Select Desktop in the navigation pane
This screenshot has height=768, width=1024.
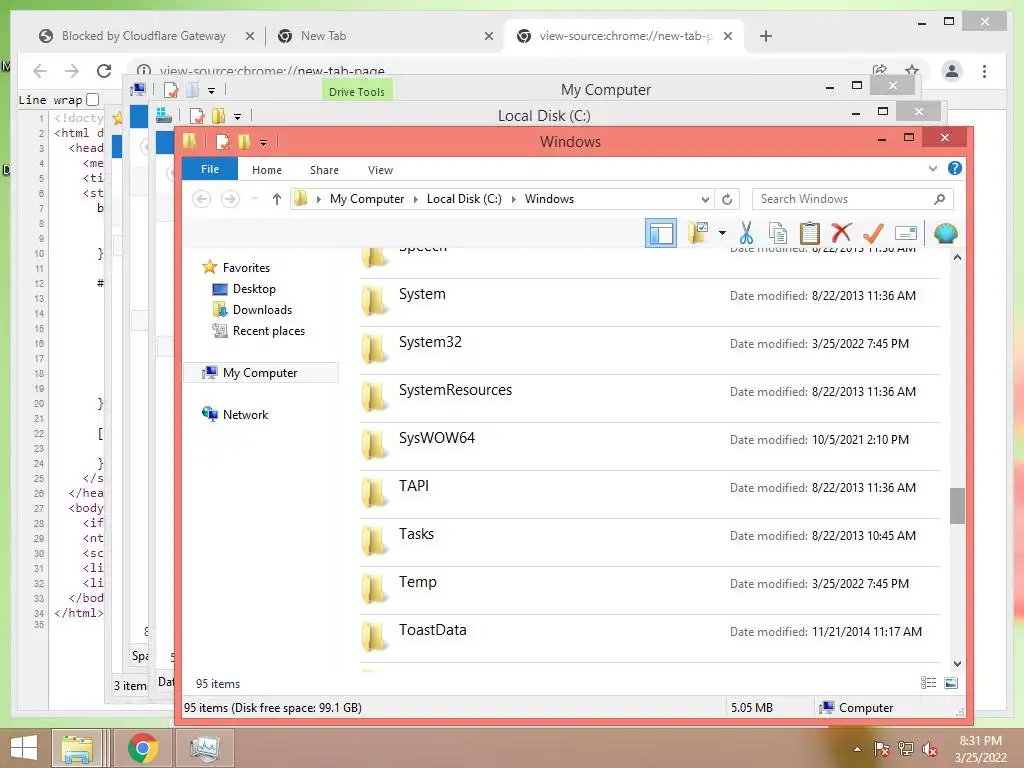(253, 289)
